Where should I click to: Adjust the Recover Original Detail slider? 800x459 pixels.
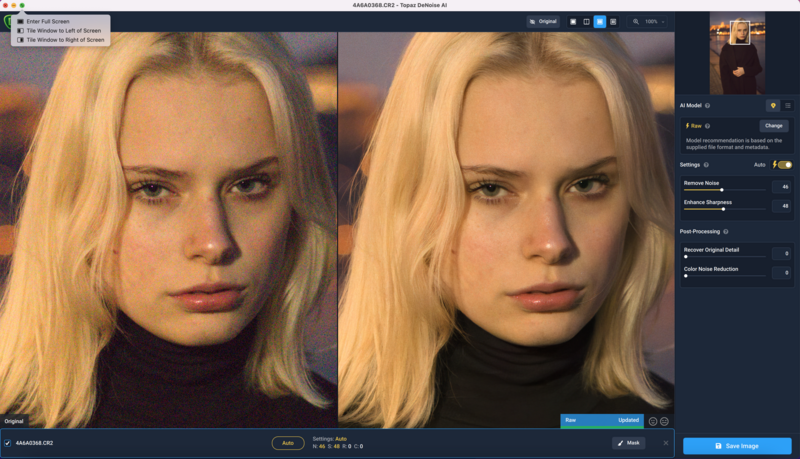[724, 257]
